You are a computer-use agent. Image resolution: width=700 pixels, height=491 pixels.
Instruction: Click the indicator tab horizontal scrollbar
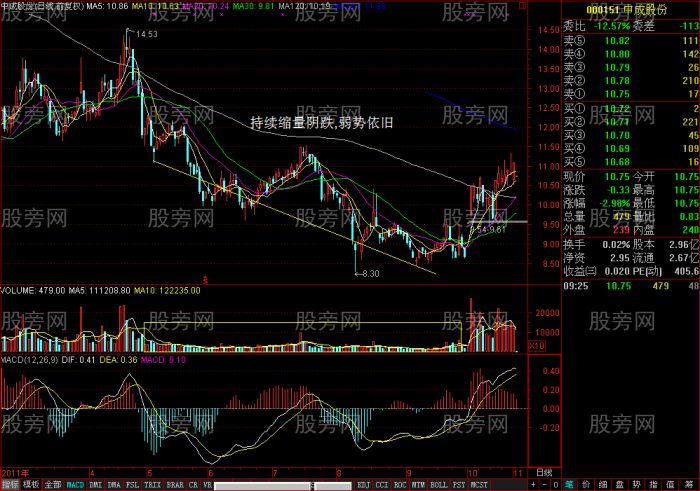click(x=283, y=485)
